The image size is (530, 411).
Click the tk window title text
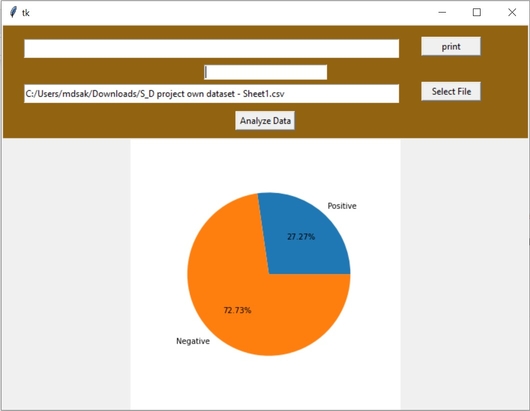(x=26, y=13)
